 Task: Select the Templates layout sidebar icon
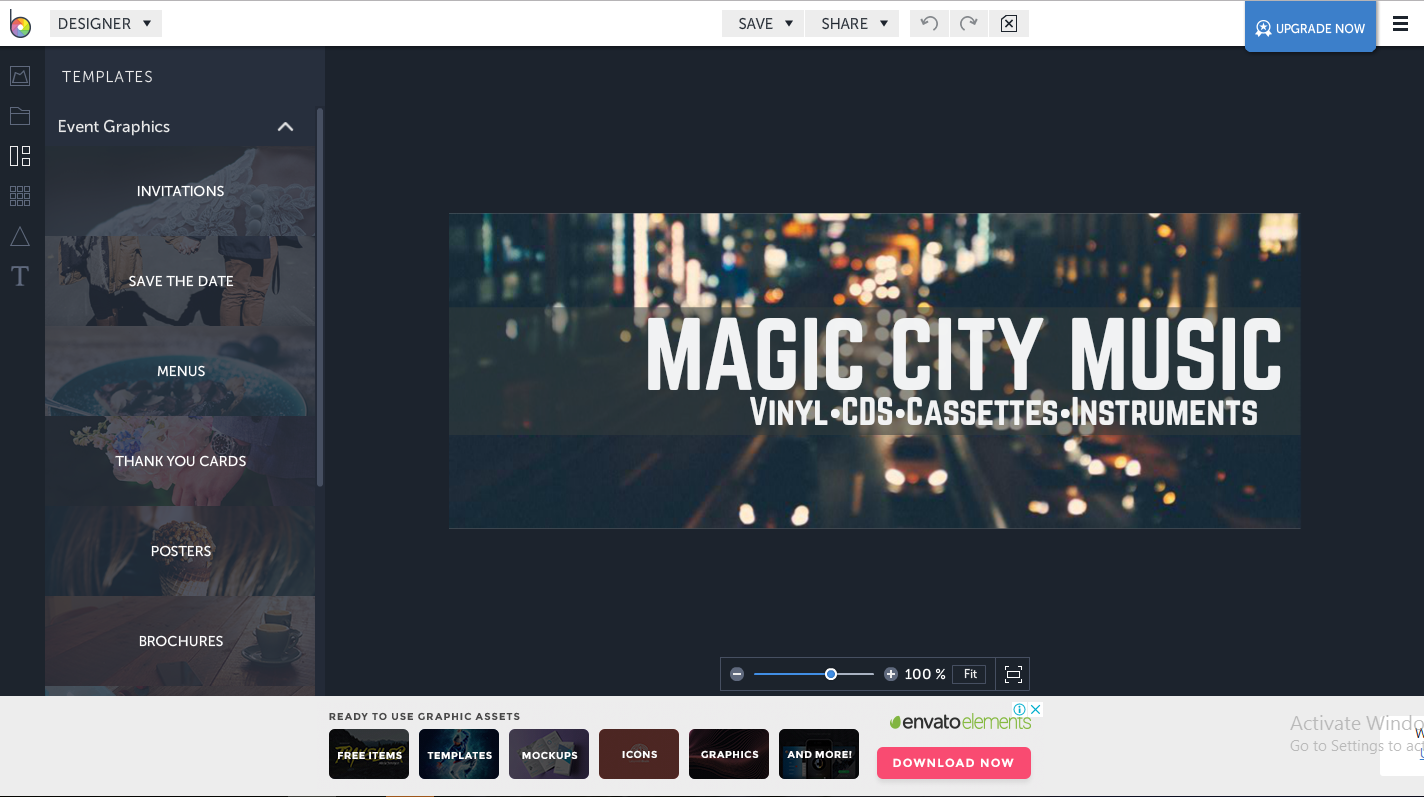pos(20,156)
